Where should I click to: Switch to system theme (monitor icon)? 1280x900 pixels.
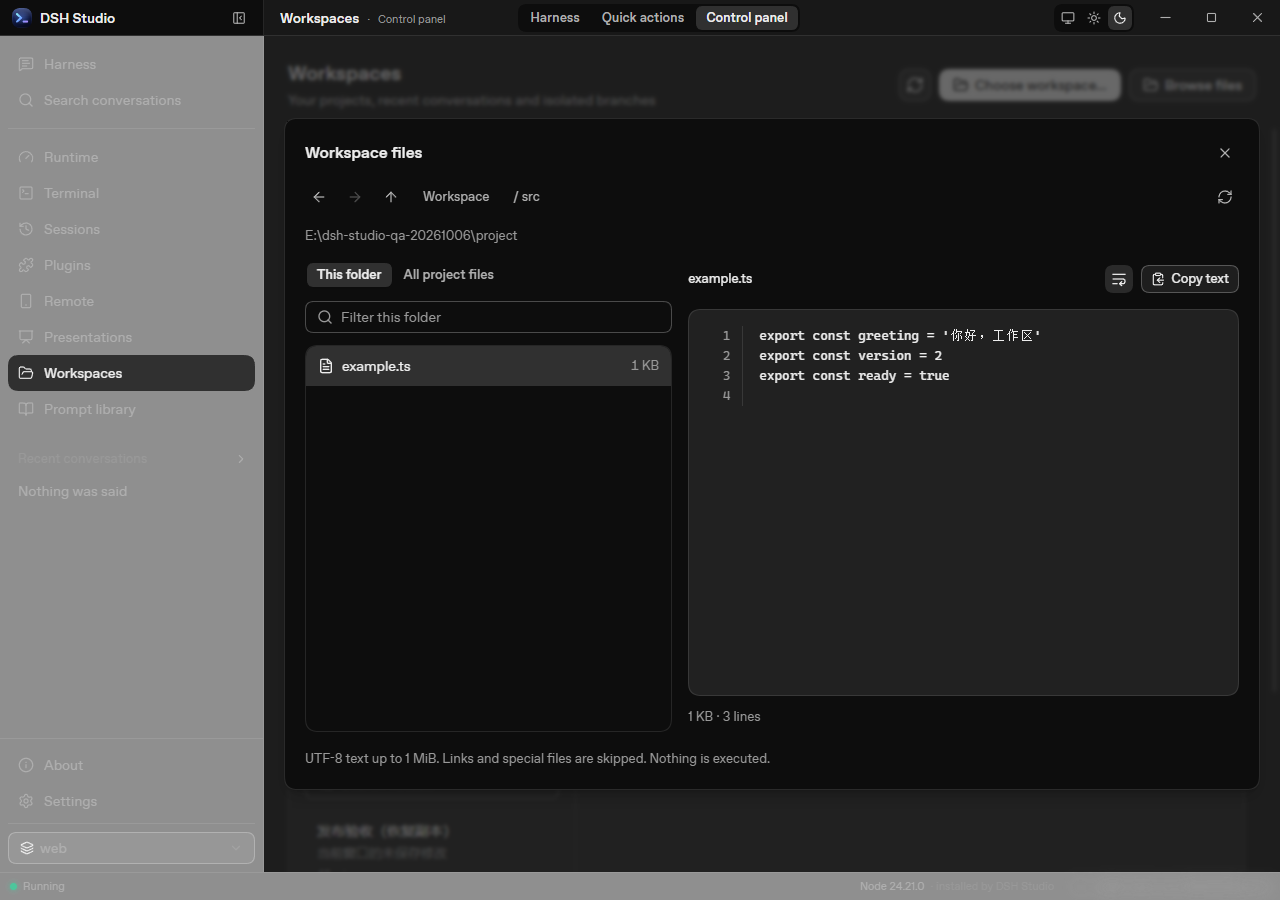click(x=1068, y=18)
